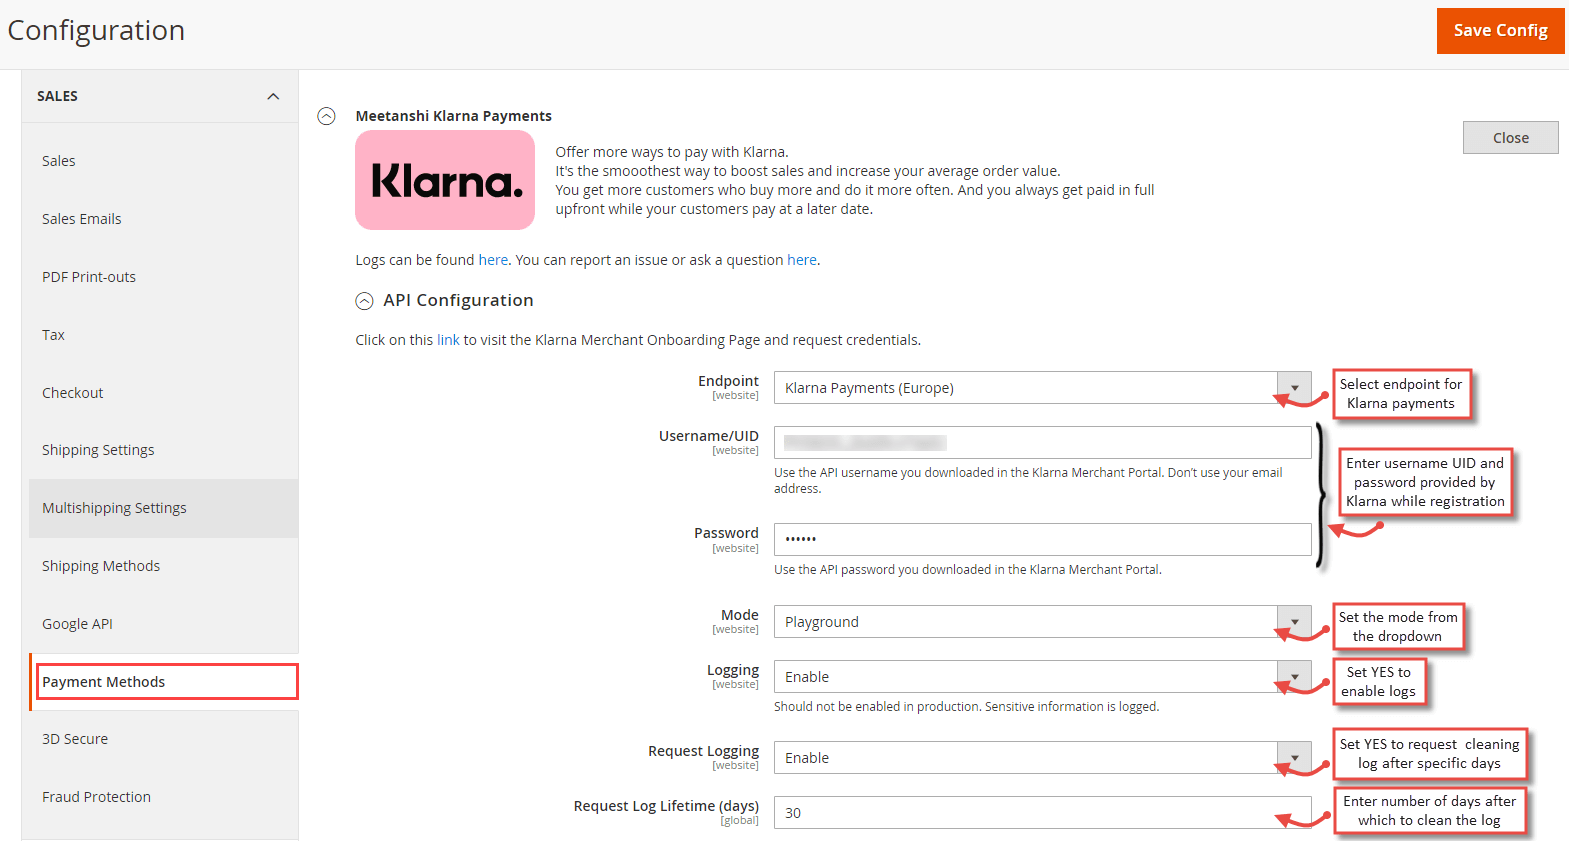This screenshot has width=1569, height=841.
Task: View logs via the 'here' link
Action: (x=493, y=259)
